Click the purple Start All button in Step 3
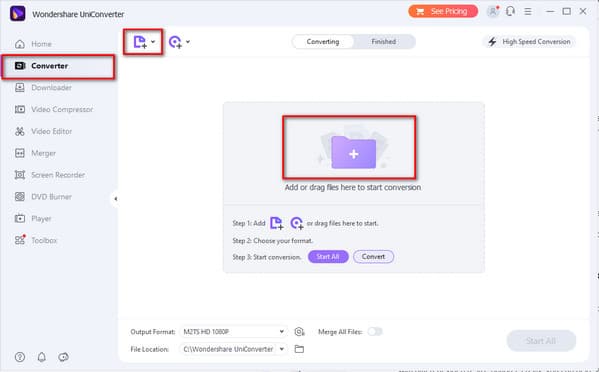 328,257
